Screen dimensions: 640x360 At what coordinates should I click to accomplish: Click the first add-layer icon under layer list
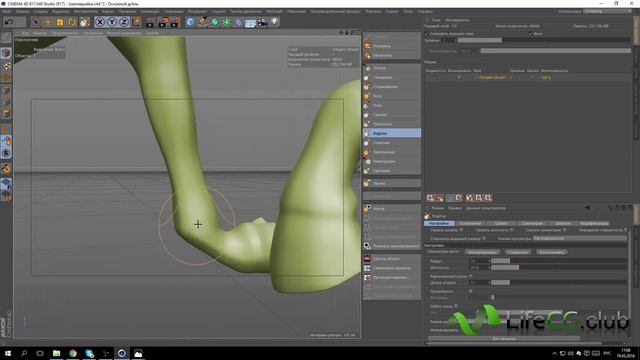(430, 198)
